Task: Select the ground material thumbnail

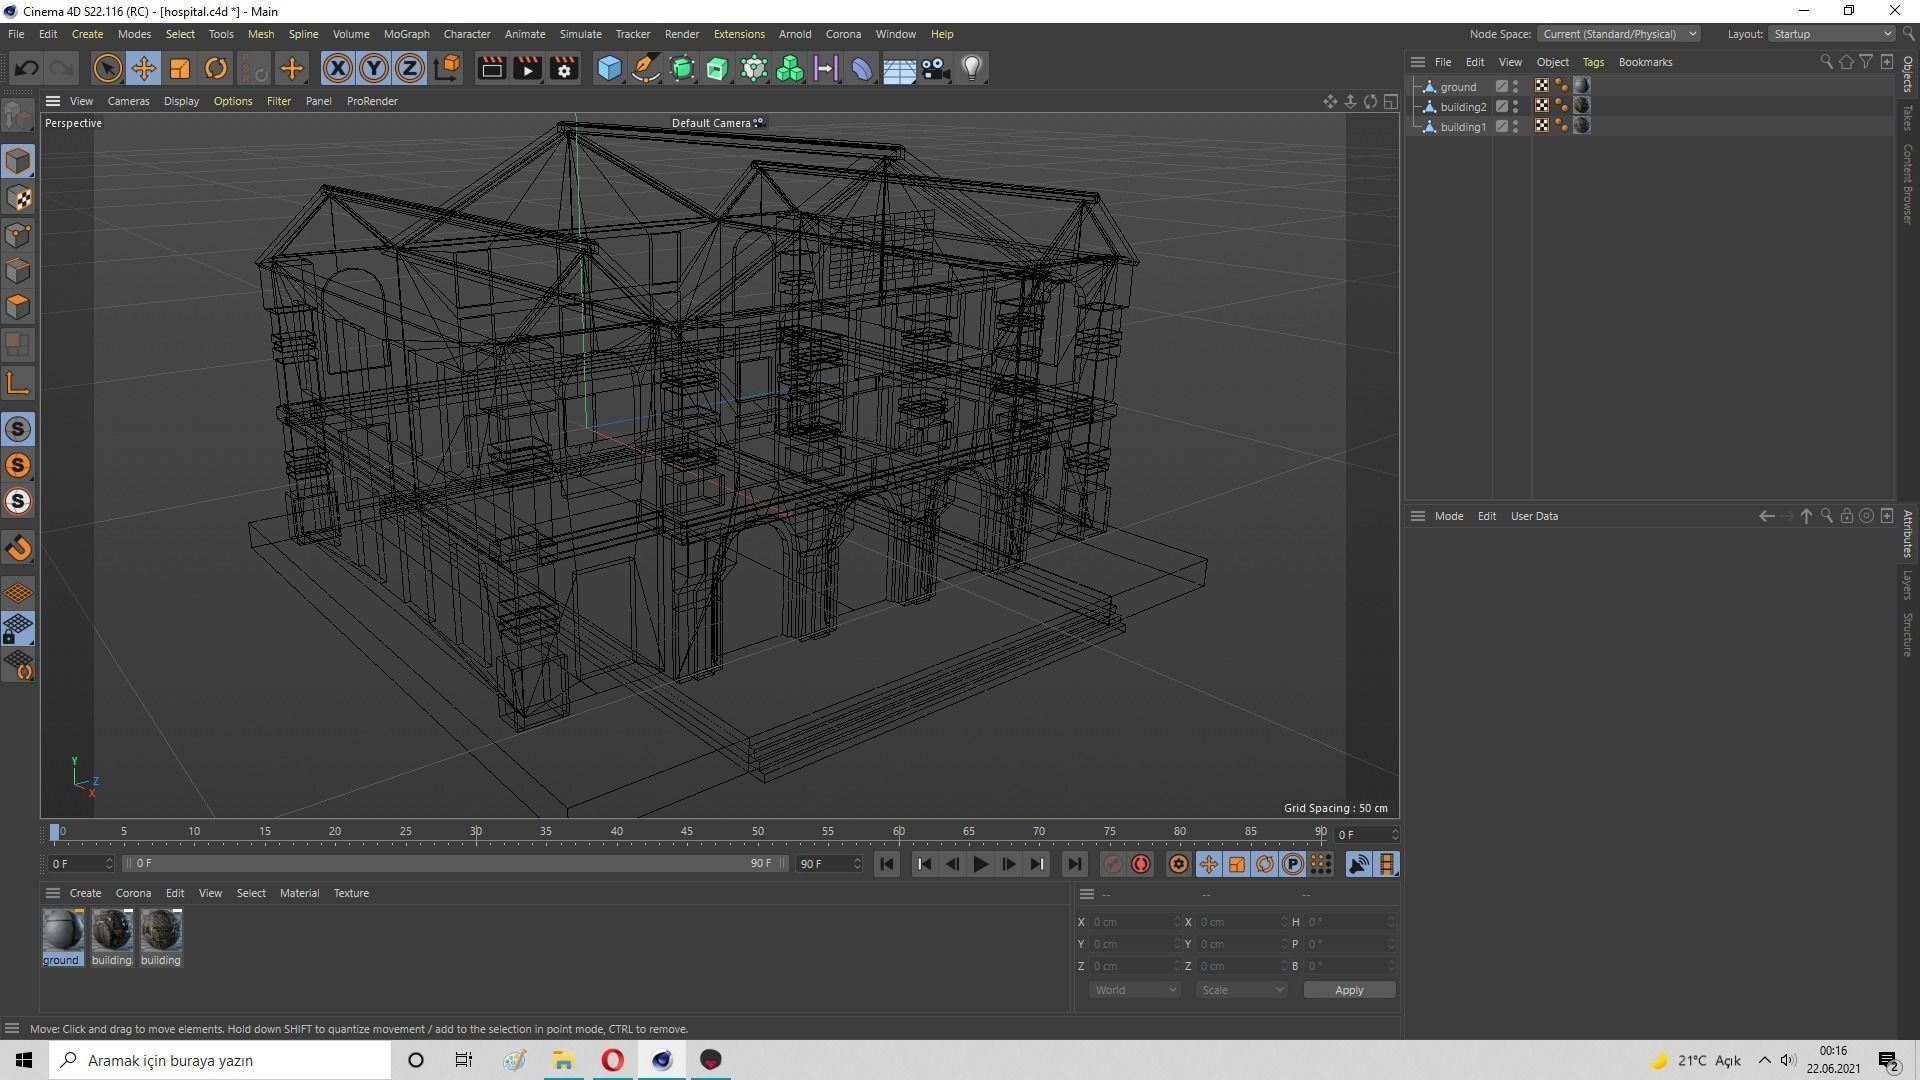Action: point(62,931)
